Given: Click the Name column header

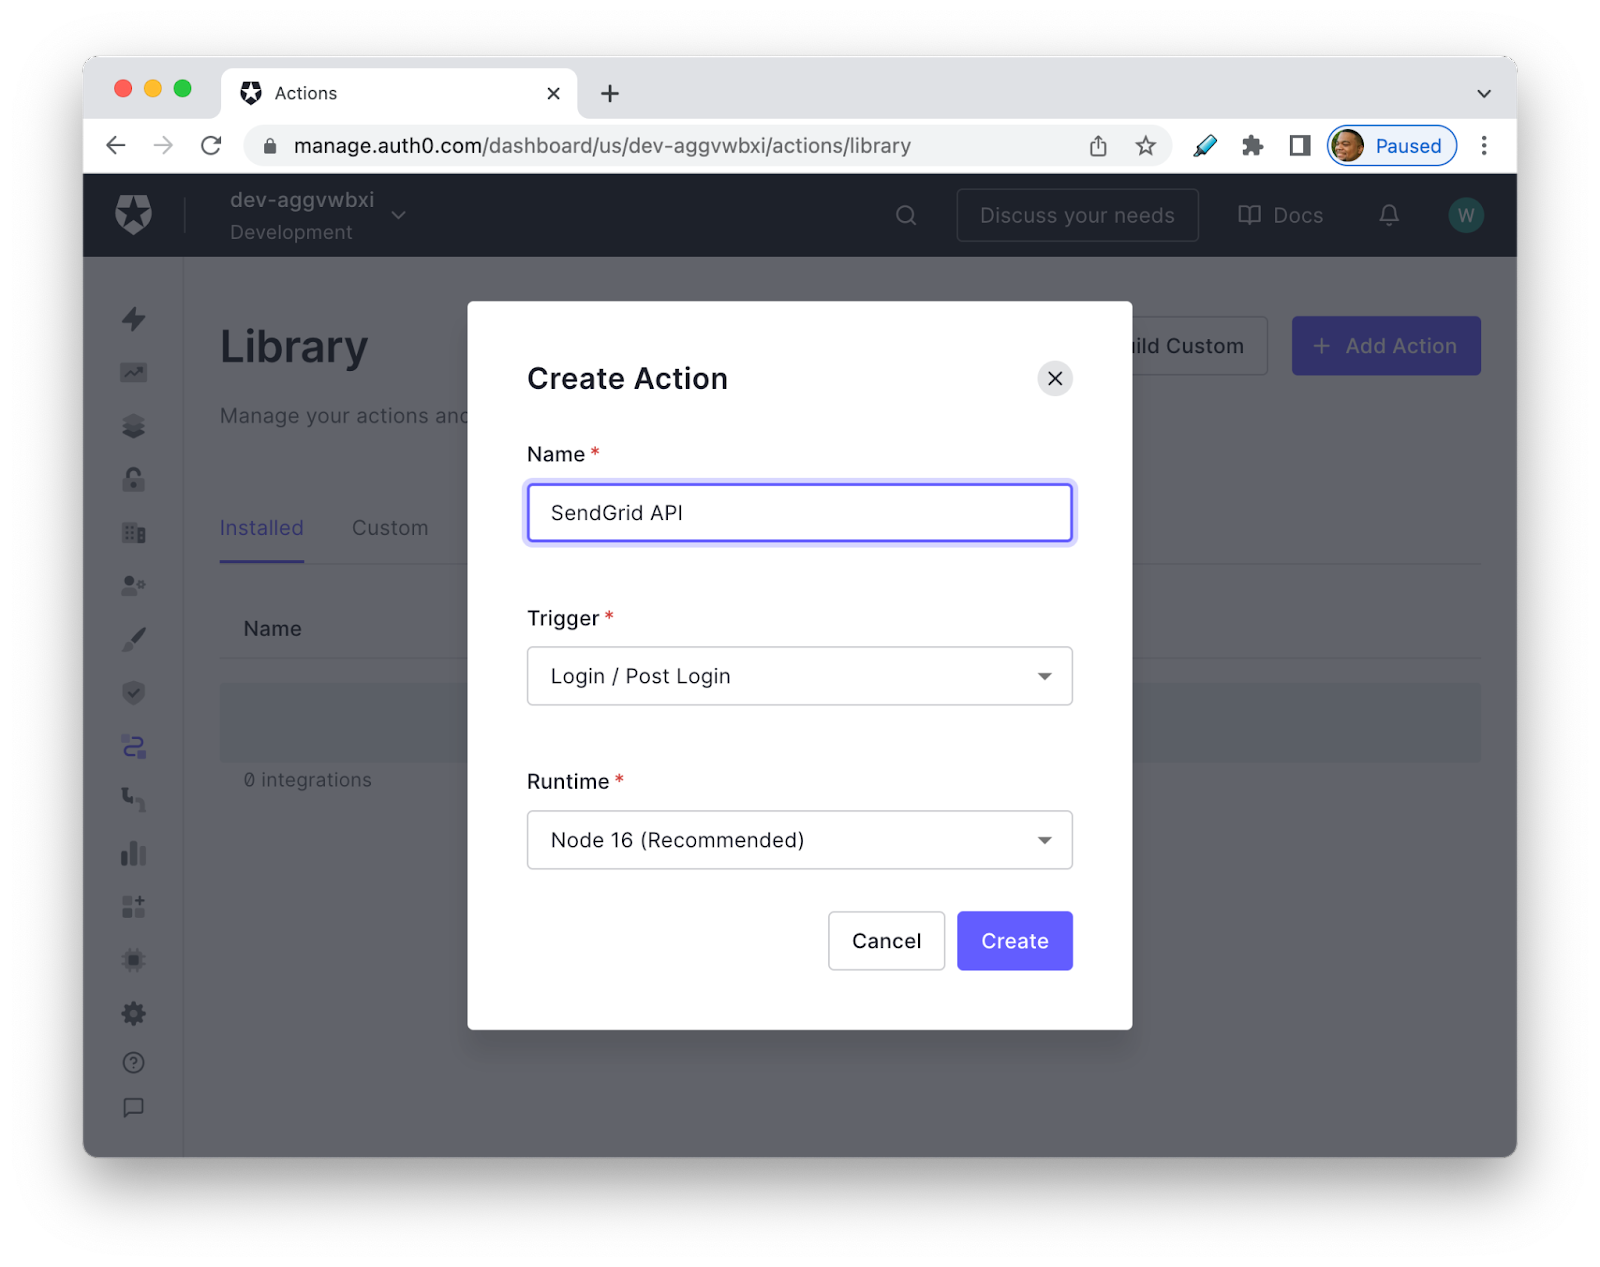Looking at the screenshot, I should point(272,629).
